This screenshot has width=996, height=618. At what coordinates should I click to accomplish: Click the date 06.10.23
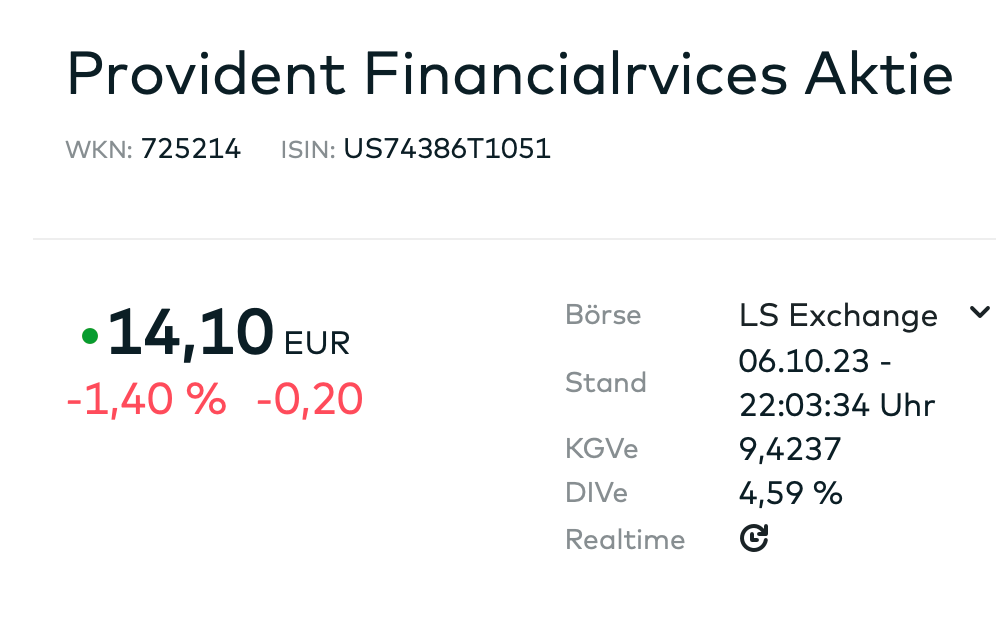804,362
